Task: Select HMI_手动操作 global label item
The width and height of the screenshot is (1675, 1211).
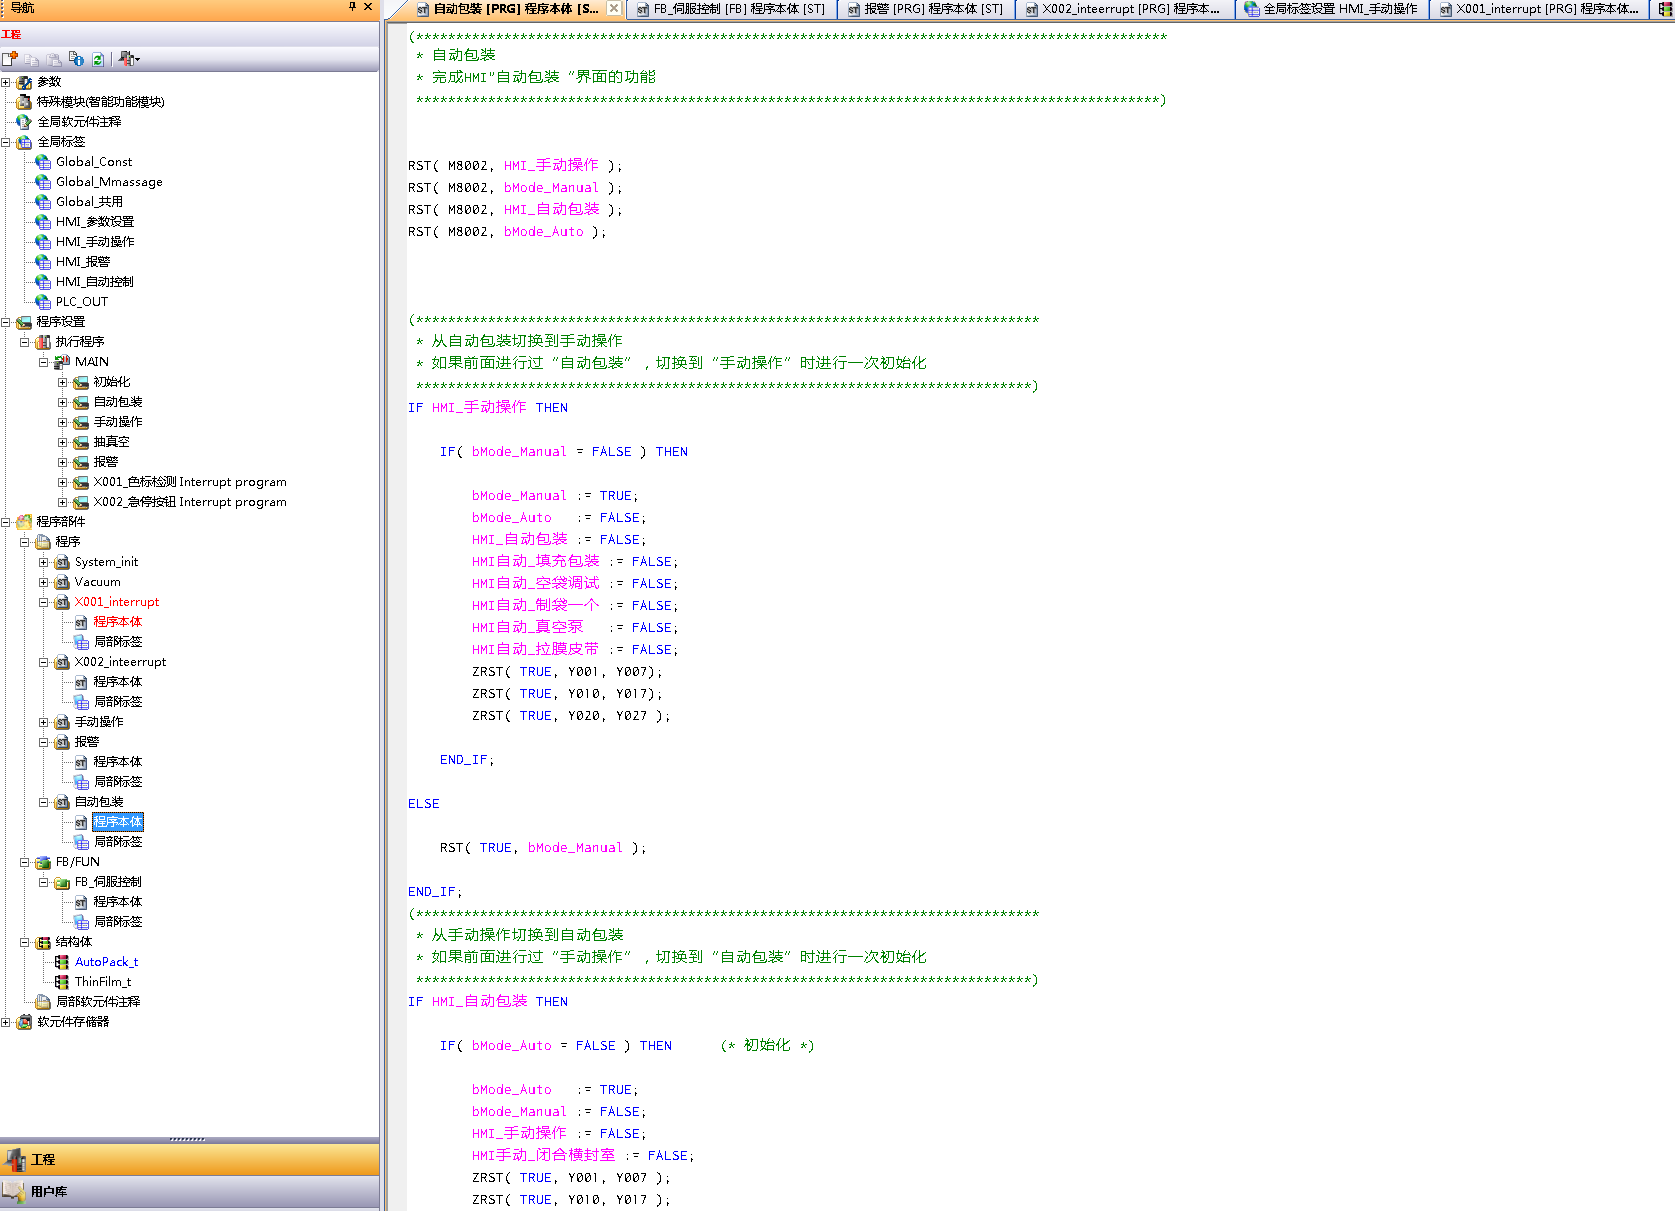Action: 94,242
